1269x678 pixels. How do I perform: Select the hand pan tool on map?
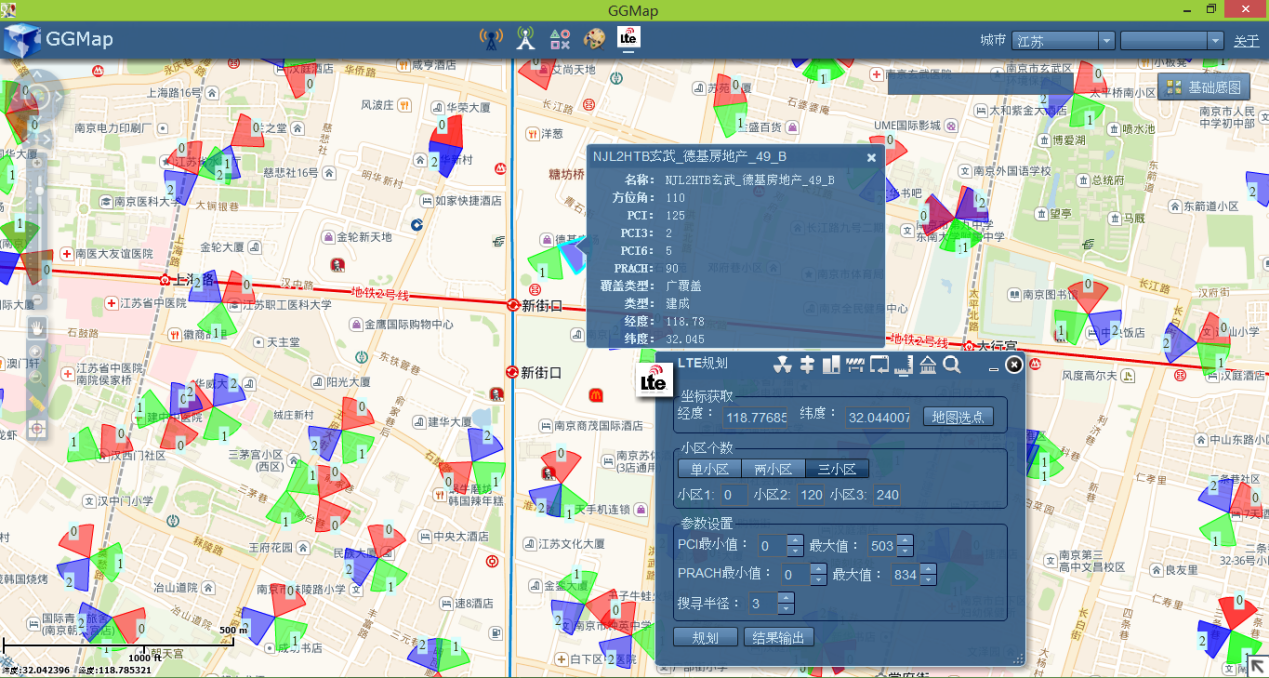[x=37, y=327]
